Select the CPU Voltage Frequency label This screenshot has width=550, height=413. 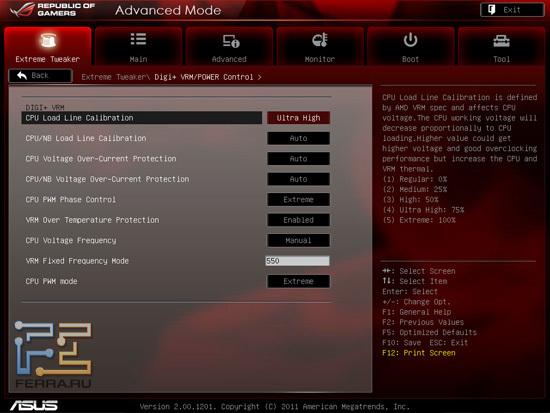click(x=71, y=240)
